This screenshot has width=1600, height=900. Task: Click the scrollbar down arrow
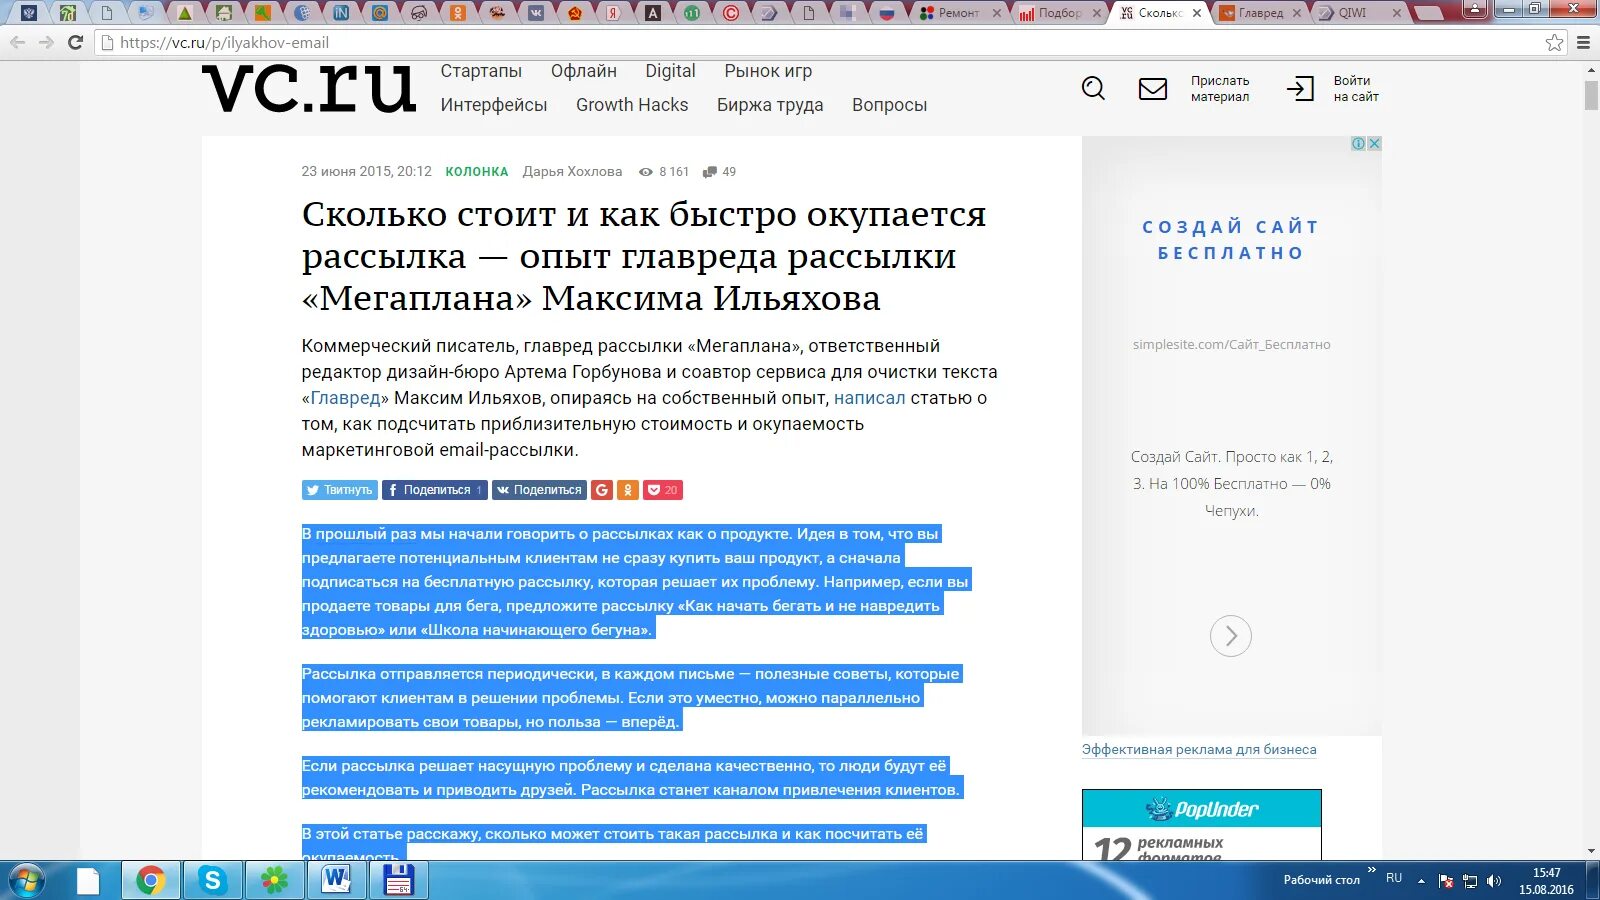tap(1591, 852)
